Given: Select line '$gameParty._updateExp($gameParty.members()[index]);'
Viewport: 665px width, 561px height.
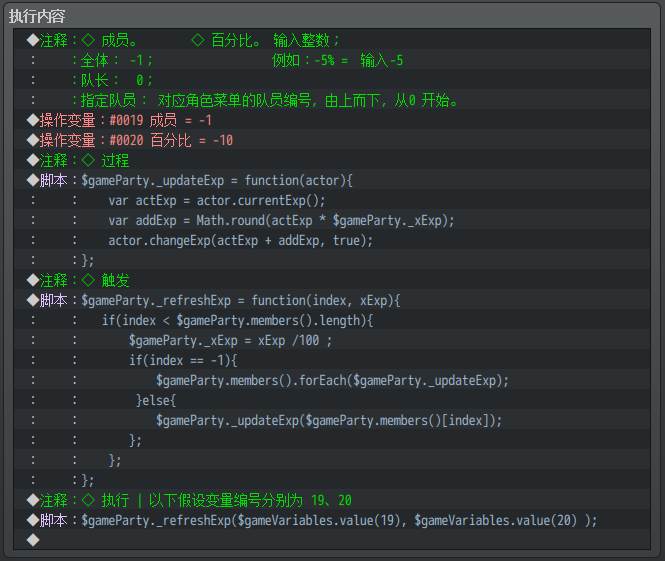Looking at the screenshot, I should click(x=332, y=420).
